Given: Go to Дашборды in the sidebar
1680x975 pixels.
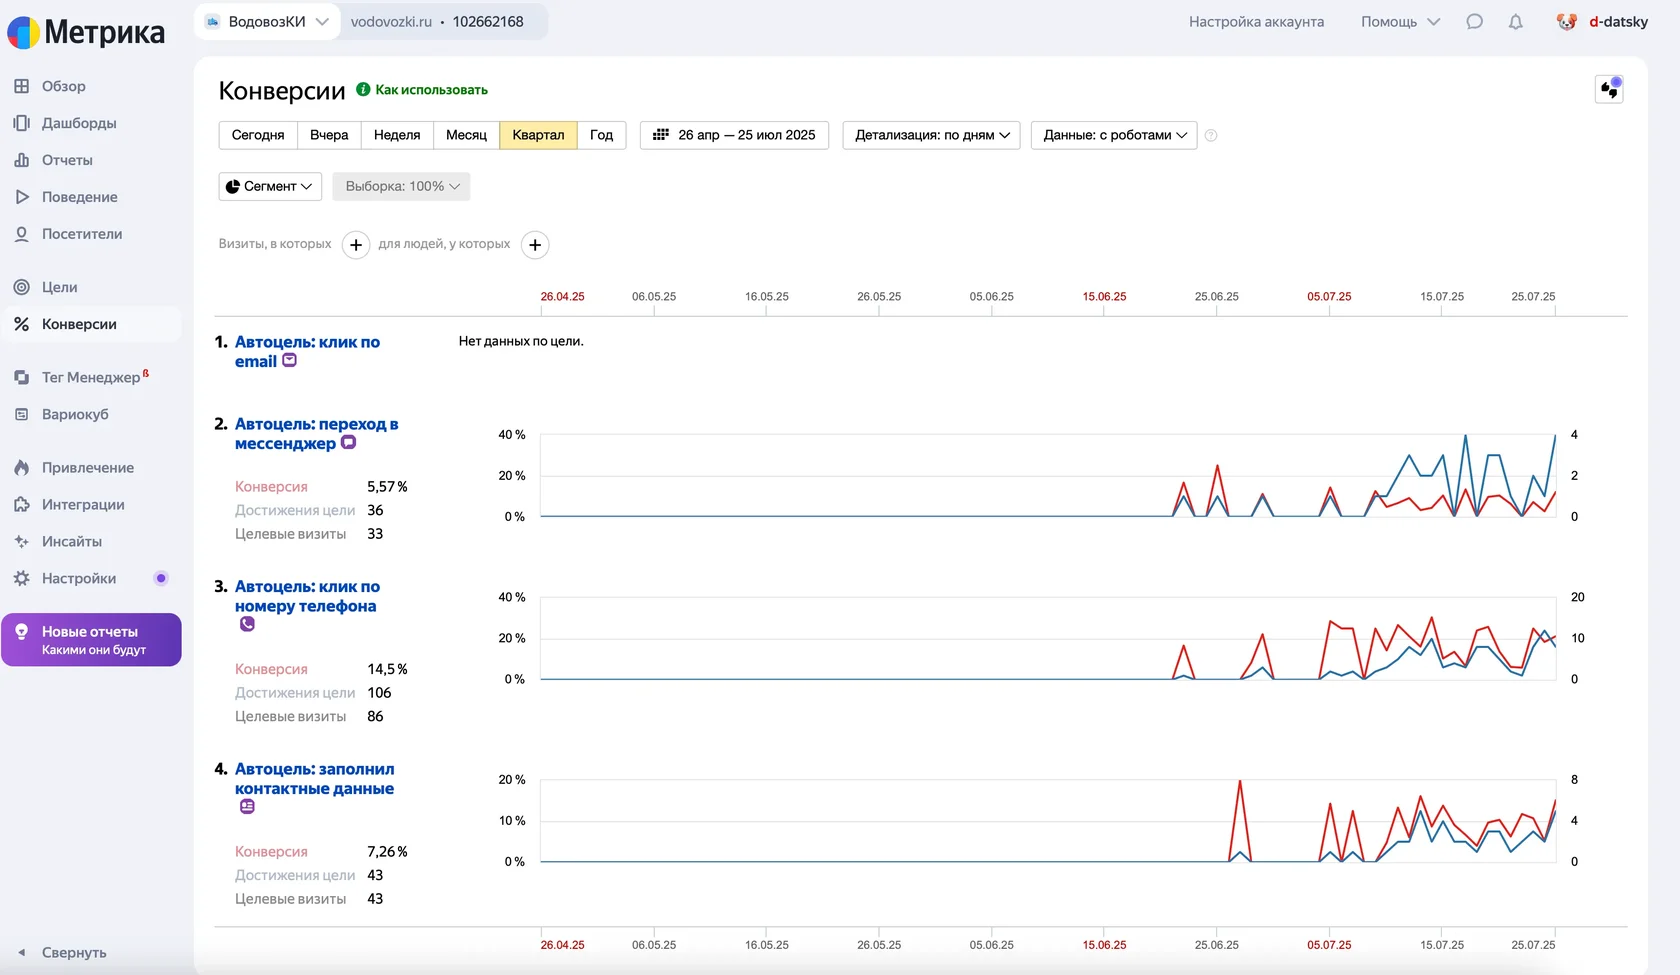Looking at the screenshot, I should coord(79,123).
